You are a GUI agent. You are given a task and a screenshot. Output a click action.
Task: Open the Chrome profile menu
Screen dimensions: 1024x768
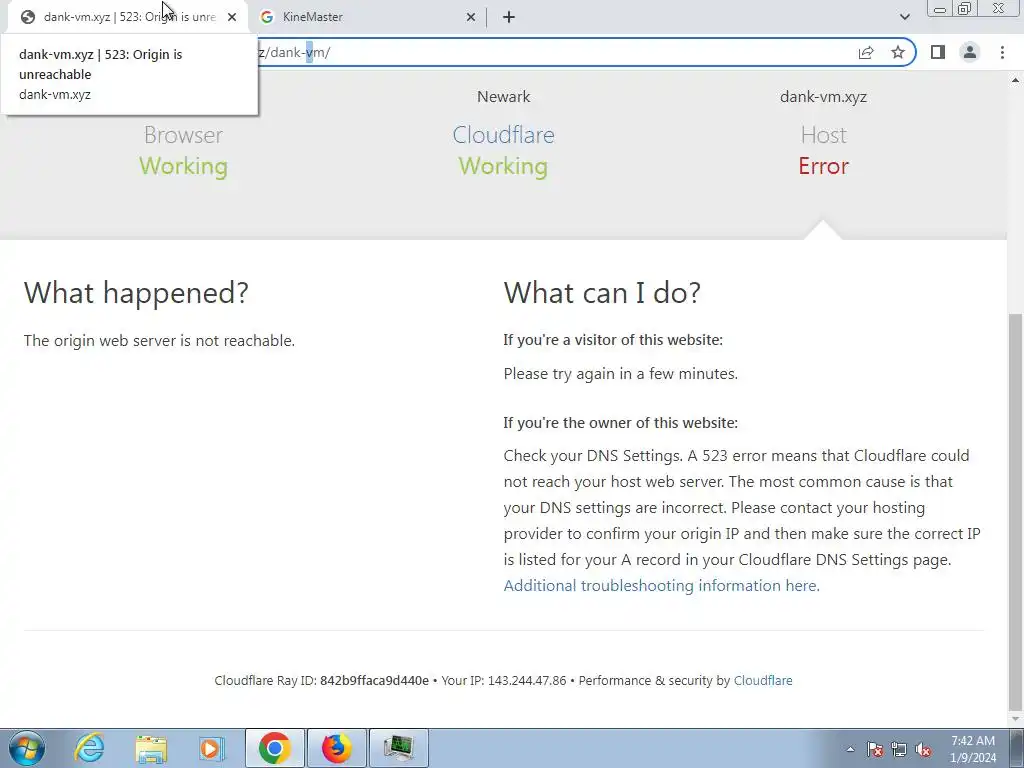click(x=970, y=52)
